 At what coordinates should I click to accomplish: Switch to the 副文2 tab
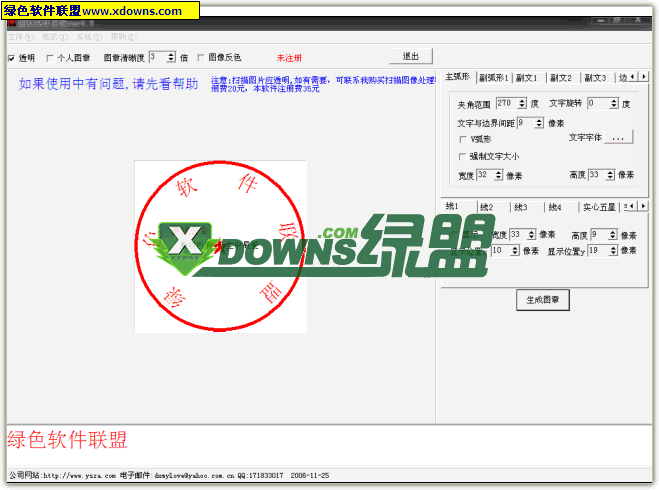pos(561,78)
